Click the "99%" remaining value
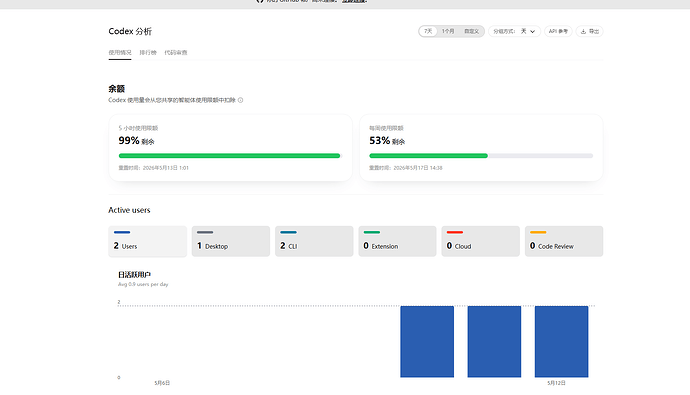The height and width of the screenshot is (395, 690). click(x=128, y=141)
